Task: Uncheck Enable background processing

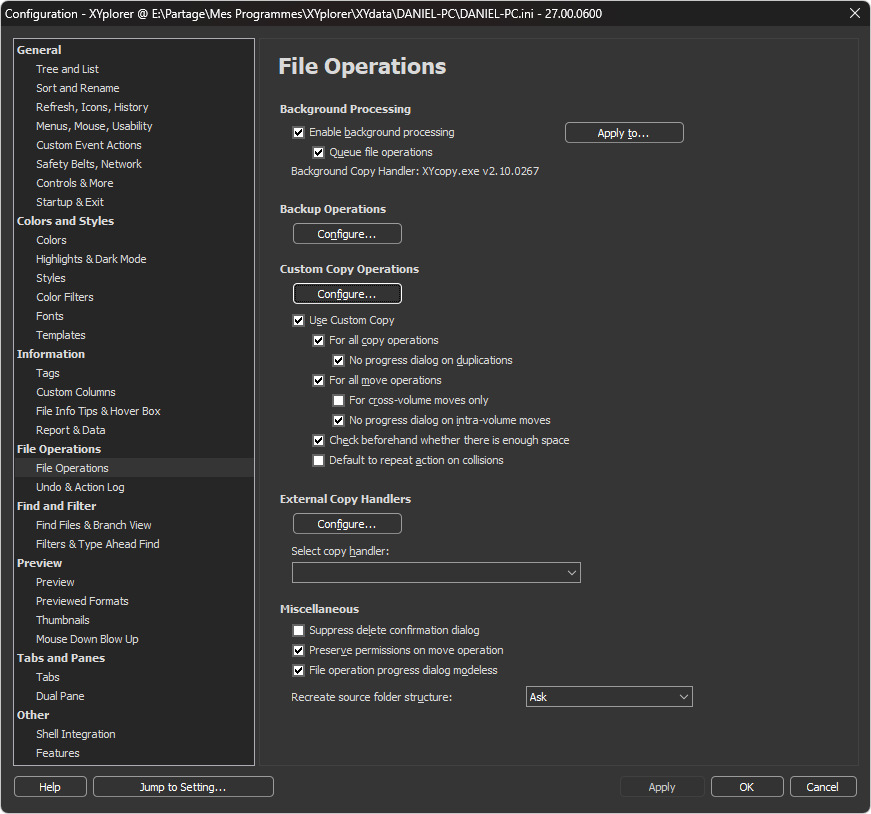Action: point(298,133)
